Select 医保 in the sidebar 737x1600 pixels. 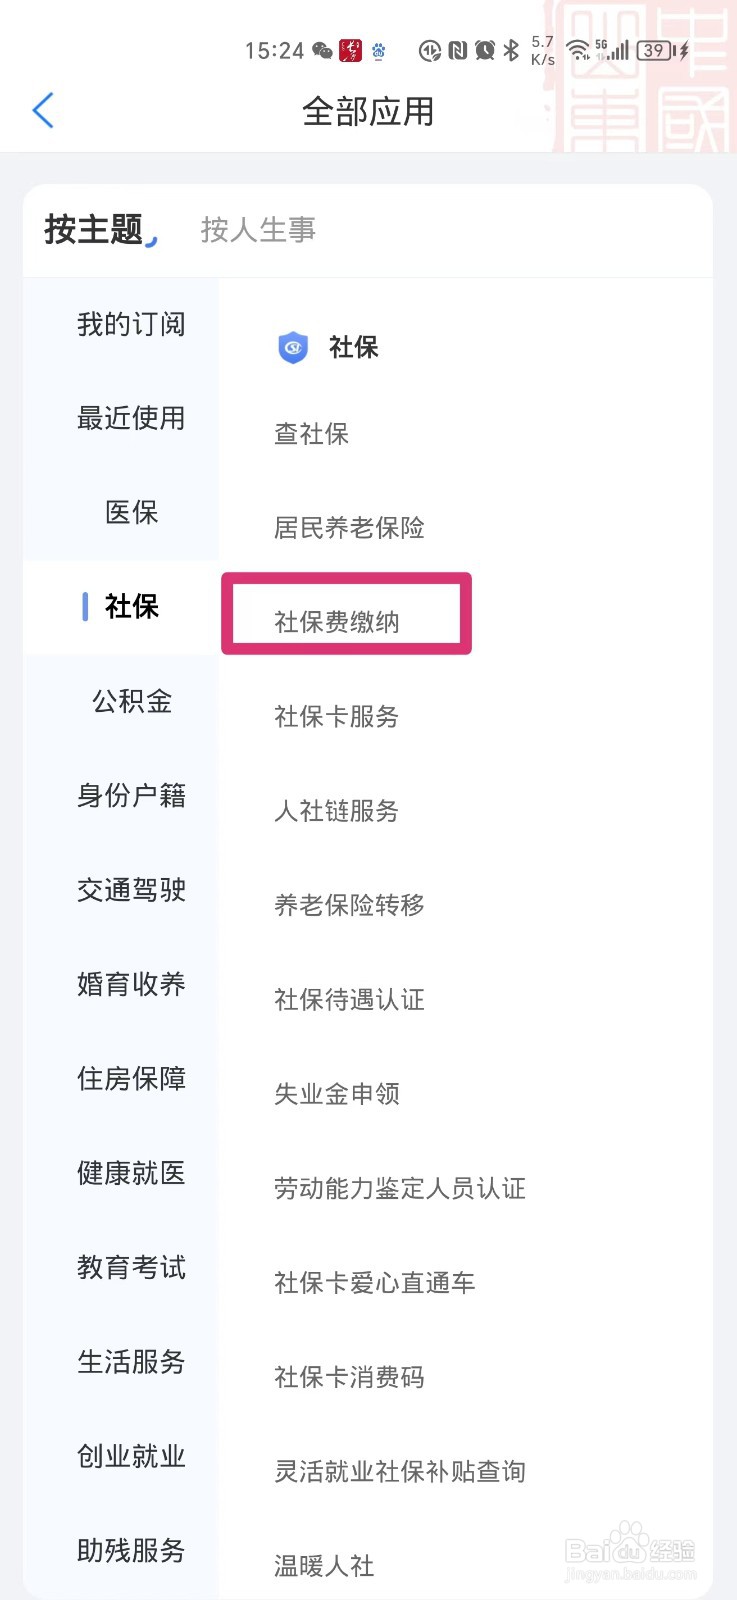[x=131, y=513]
